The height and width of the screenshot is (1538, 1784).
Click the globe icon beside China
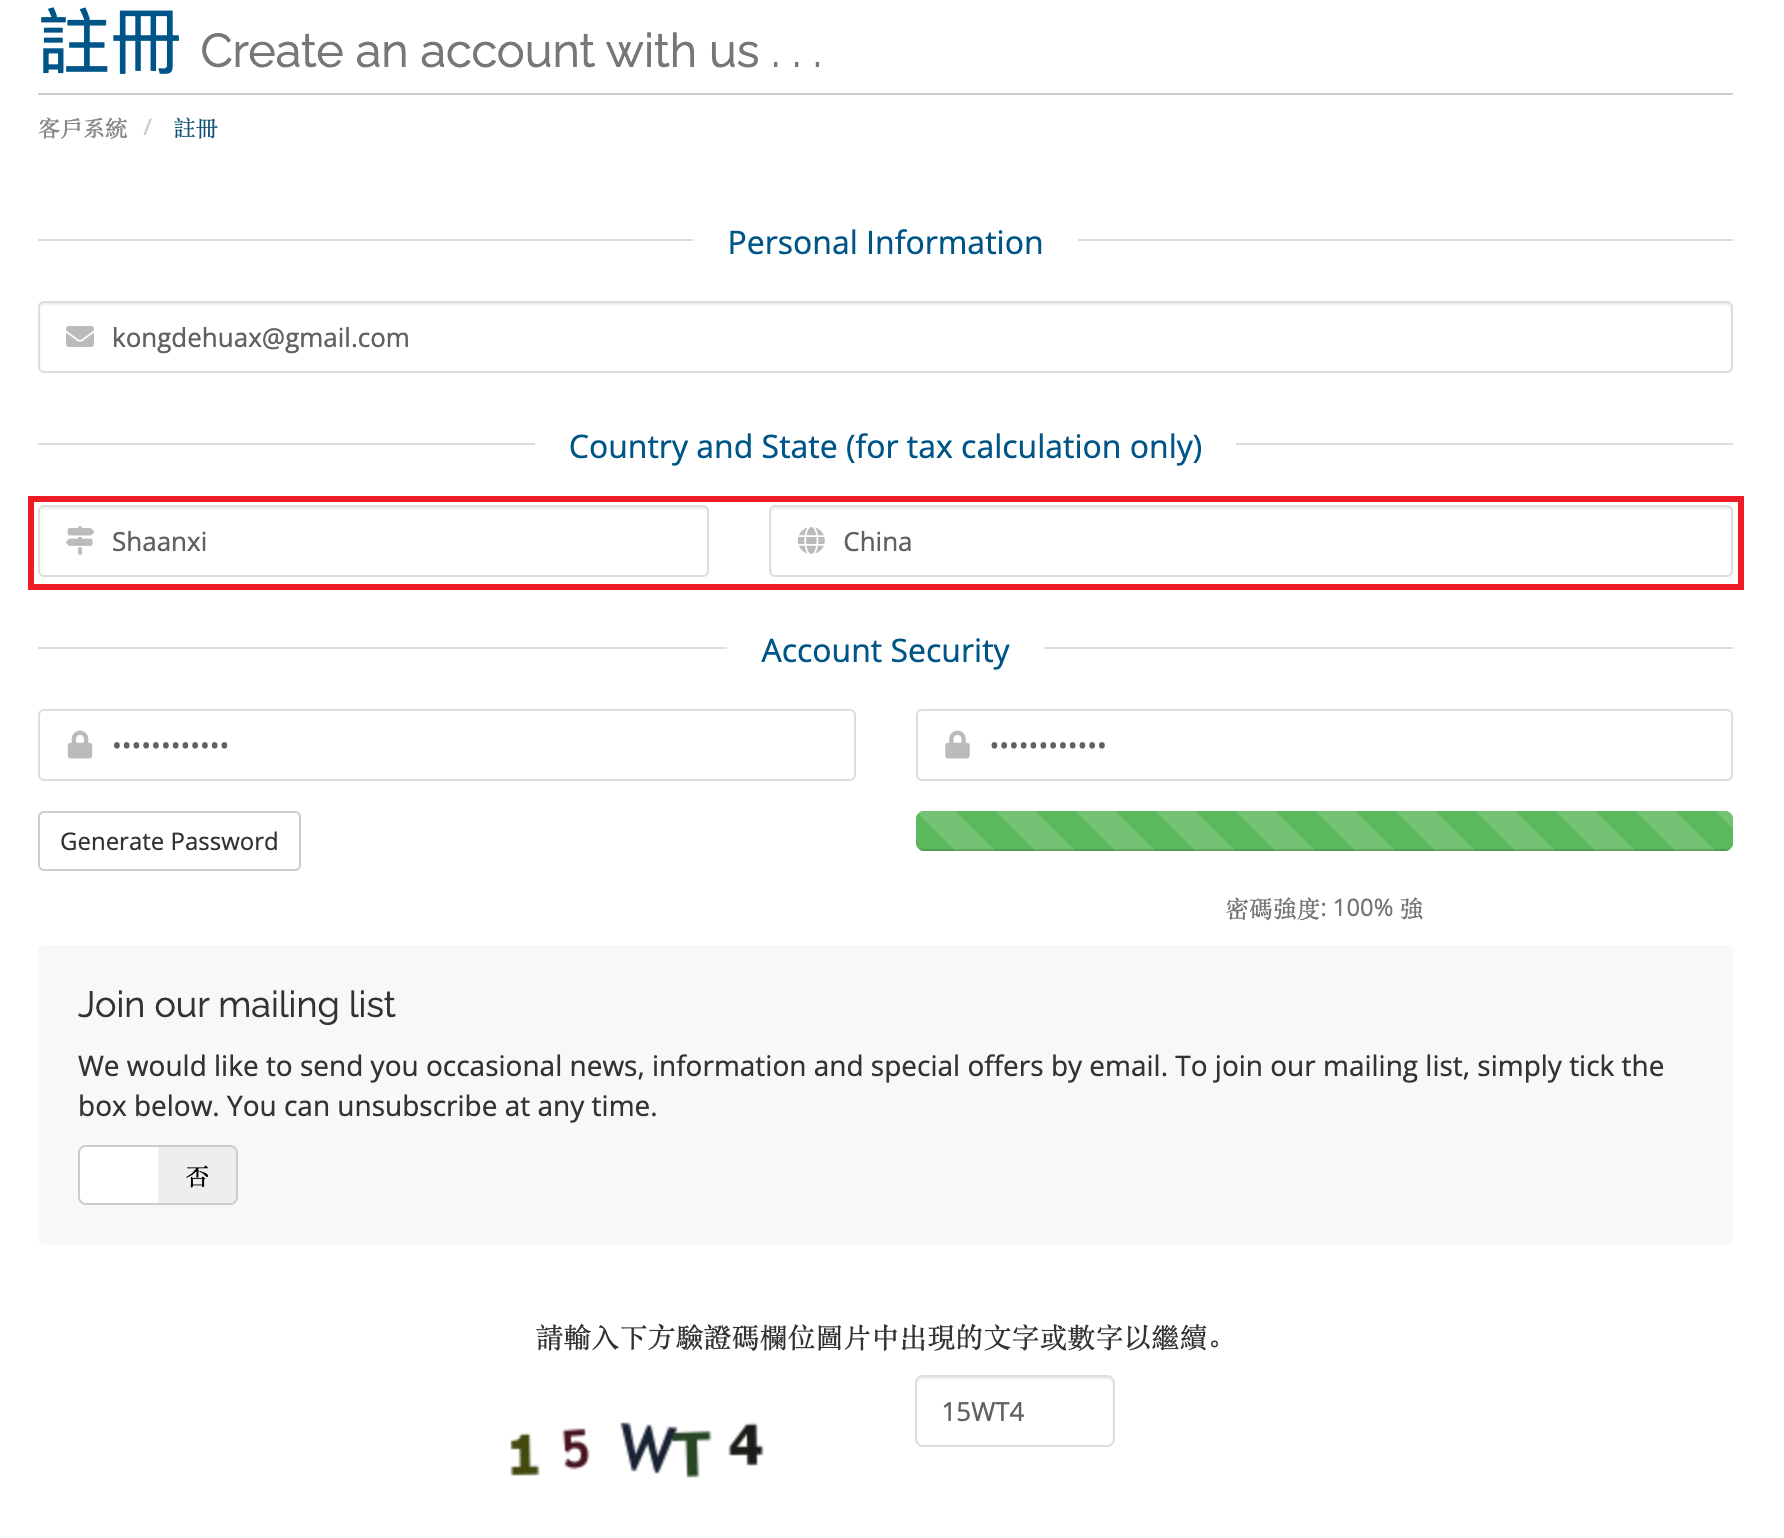pos(811,541)
